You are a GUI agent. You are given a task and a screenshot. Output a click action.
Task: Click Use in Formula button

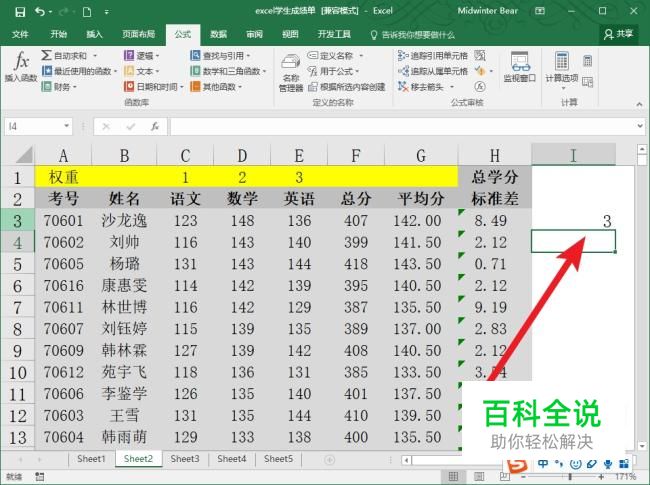334,71
